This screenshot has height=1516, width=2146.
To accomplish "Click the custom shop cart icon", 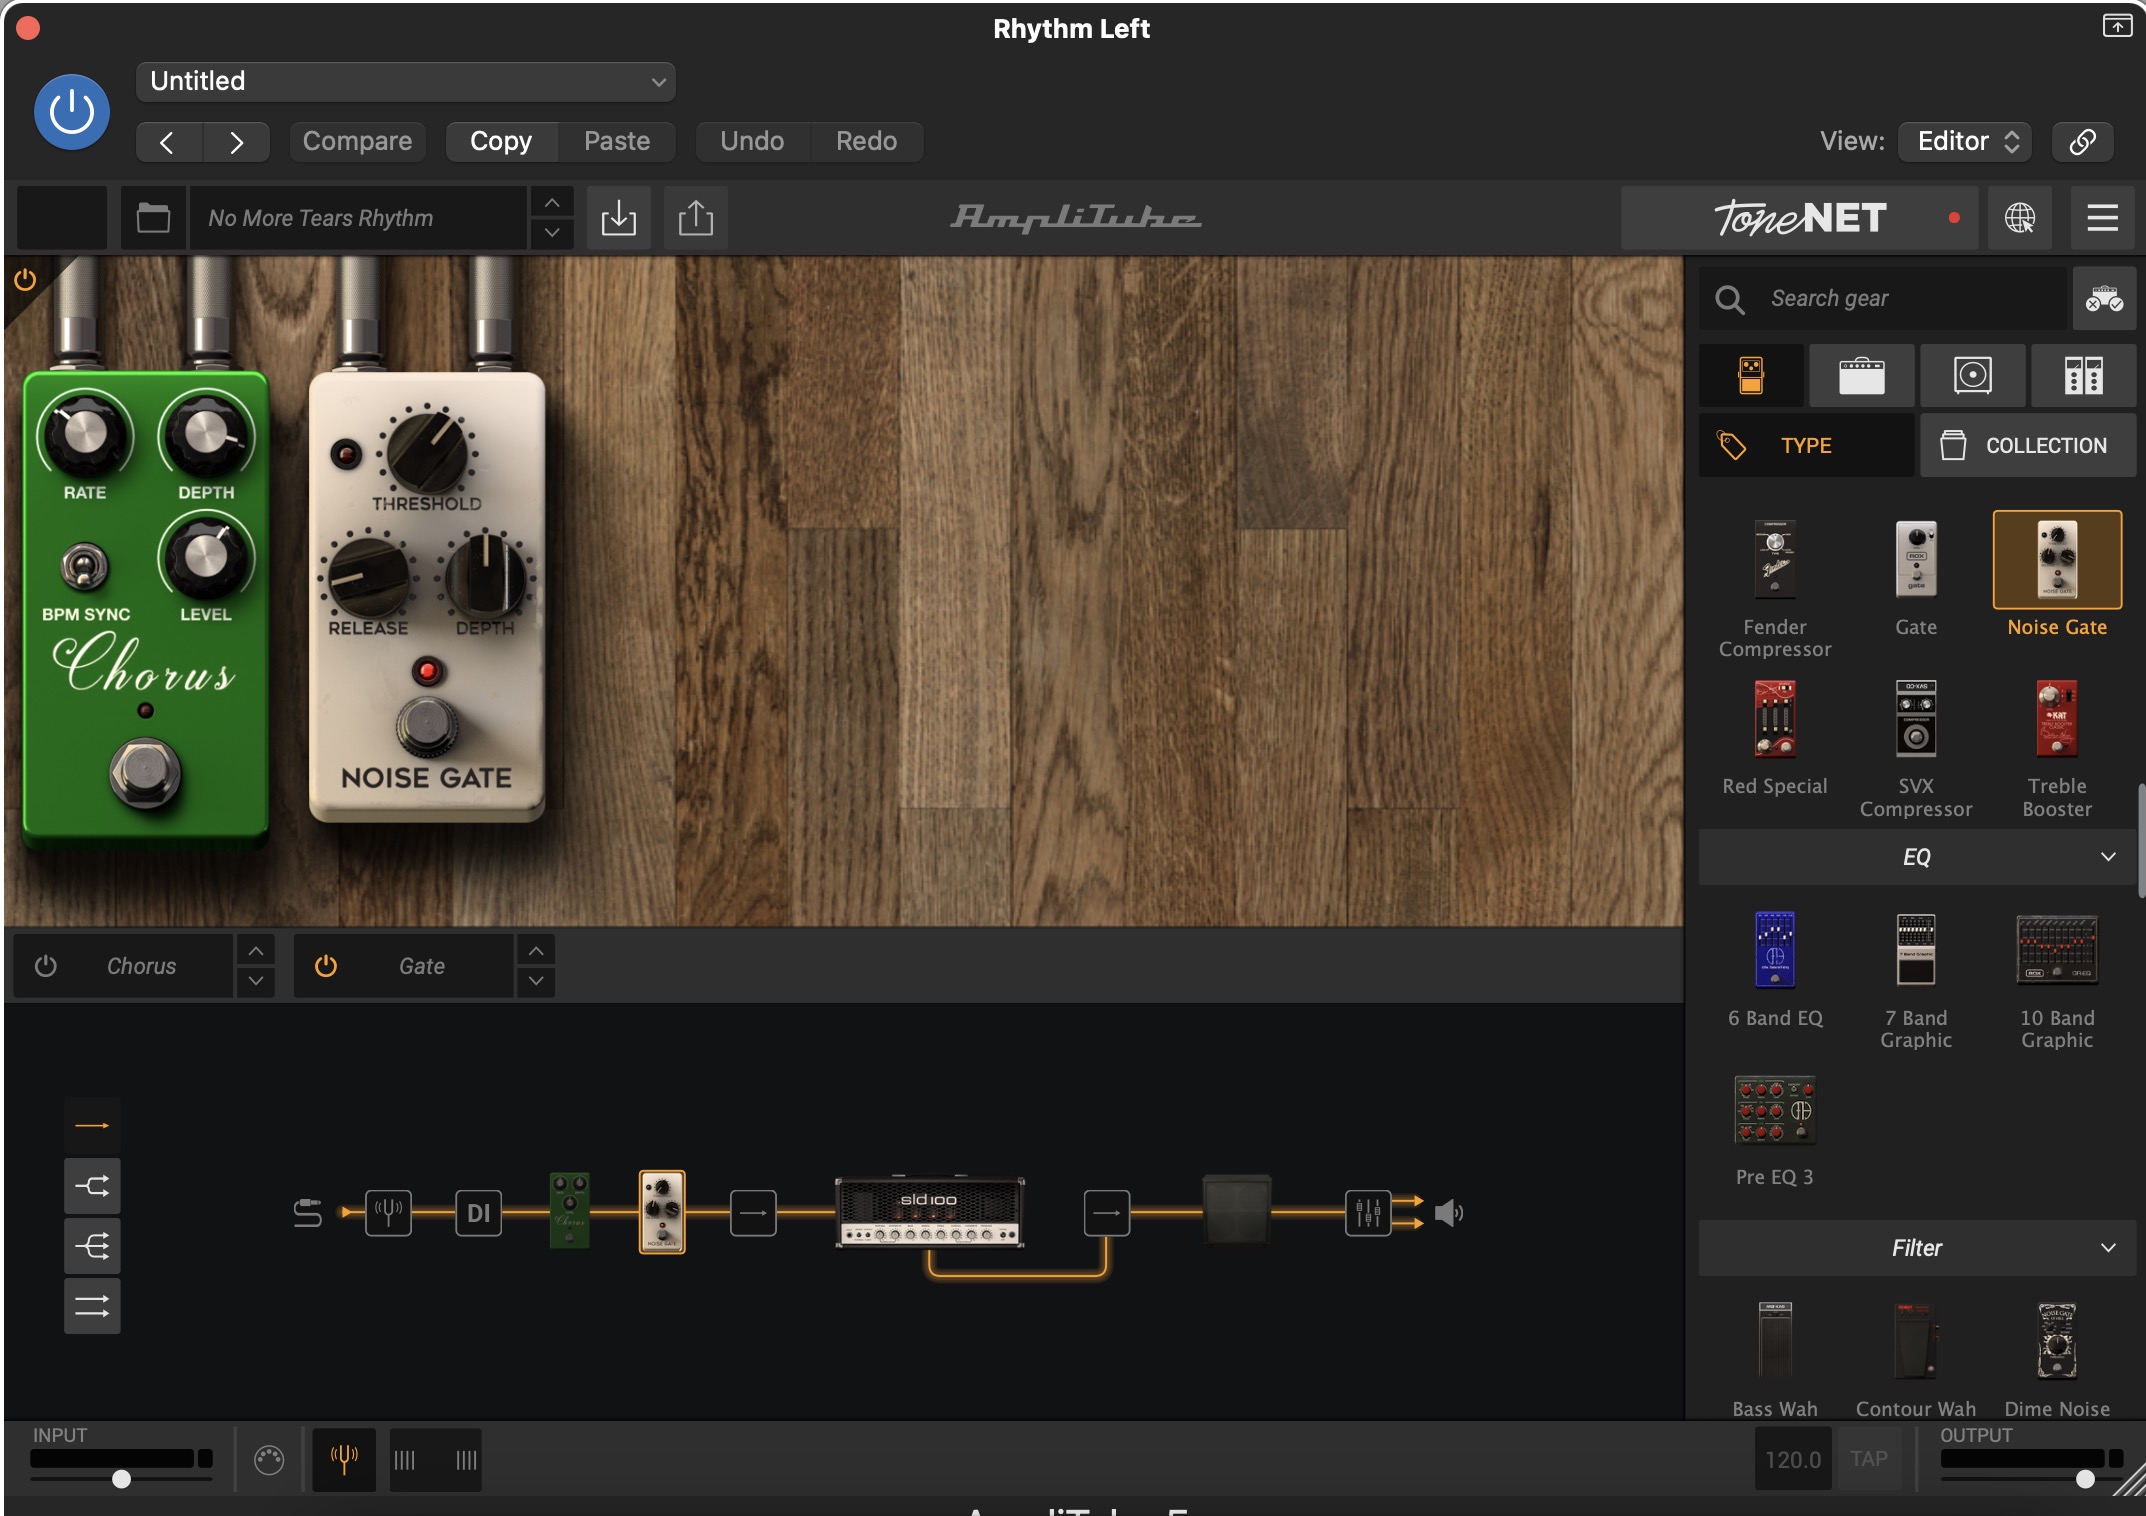I will pyautogui.click(x=2104, y=298).
